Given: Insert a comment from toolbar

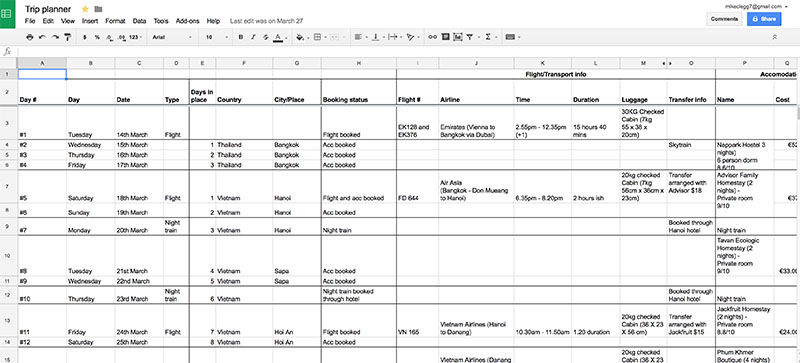Looking at the screenshot, I should [445, 37].
